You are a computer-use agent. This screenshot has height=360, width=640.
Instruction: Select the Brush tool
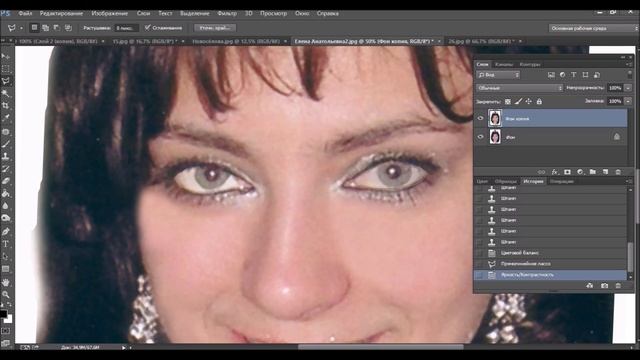pos(6,144)
